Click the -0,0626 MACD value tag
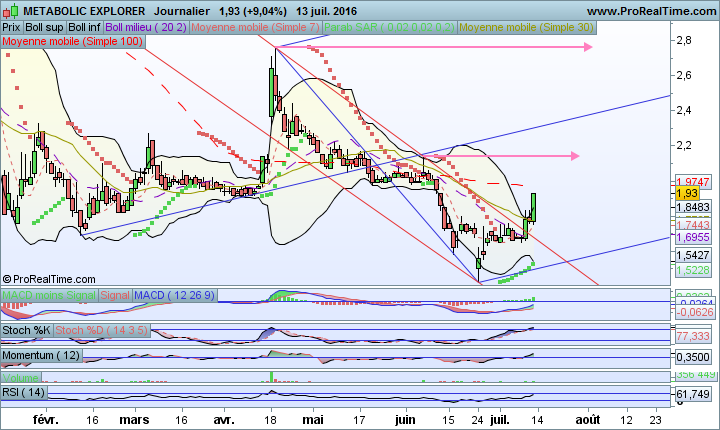Viewport: 720px width, 430px height. click(x=695, y=312)
